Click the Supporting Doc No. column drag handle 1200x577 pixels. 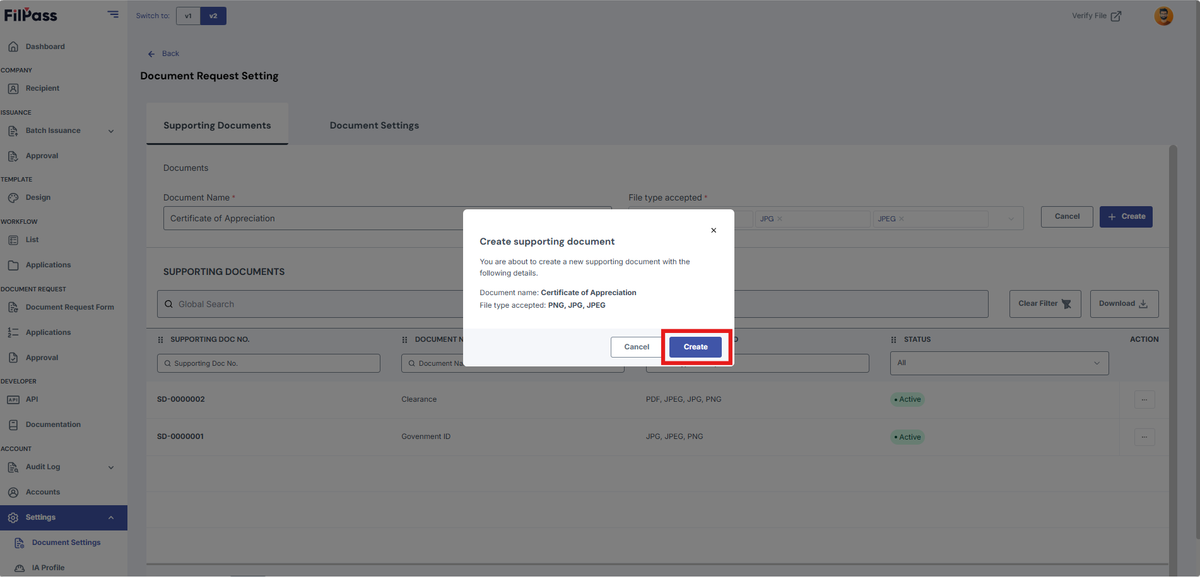161,340
